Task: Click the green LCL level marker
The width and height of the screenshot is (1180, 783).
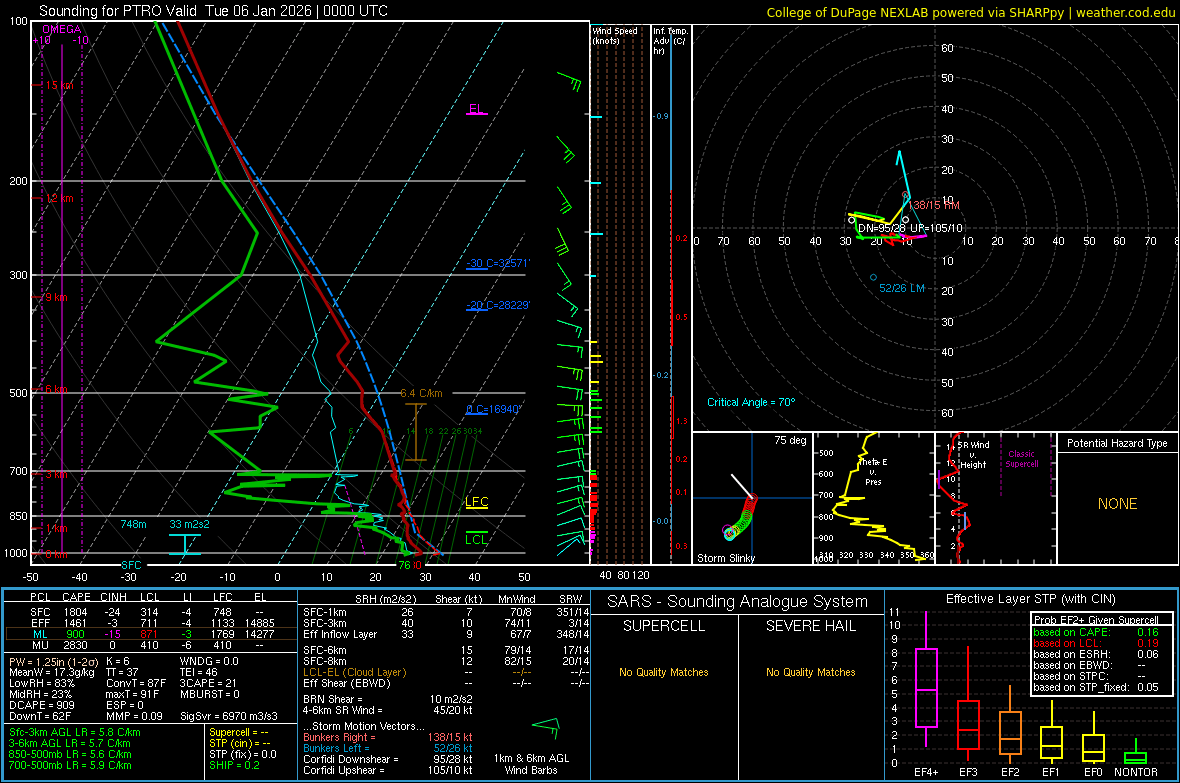Action: (x=476, y=539)
